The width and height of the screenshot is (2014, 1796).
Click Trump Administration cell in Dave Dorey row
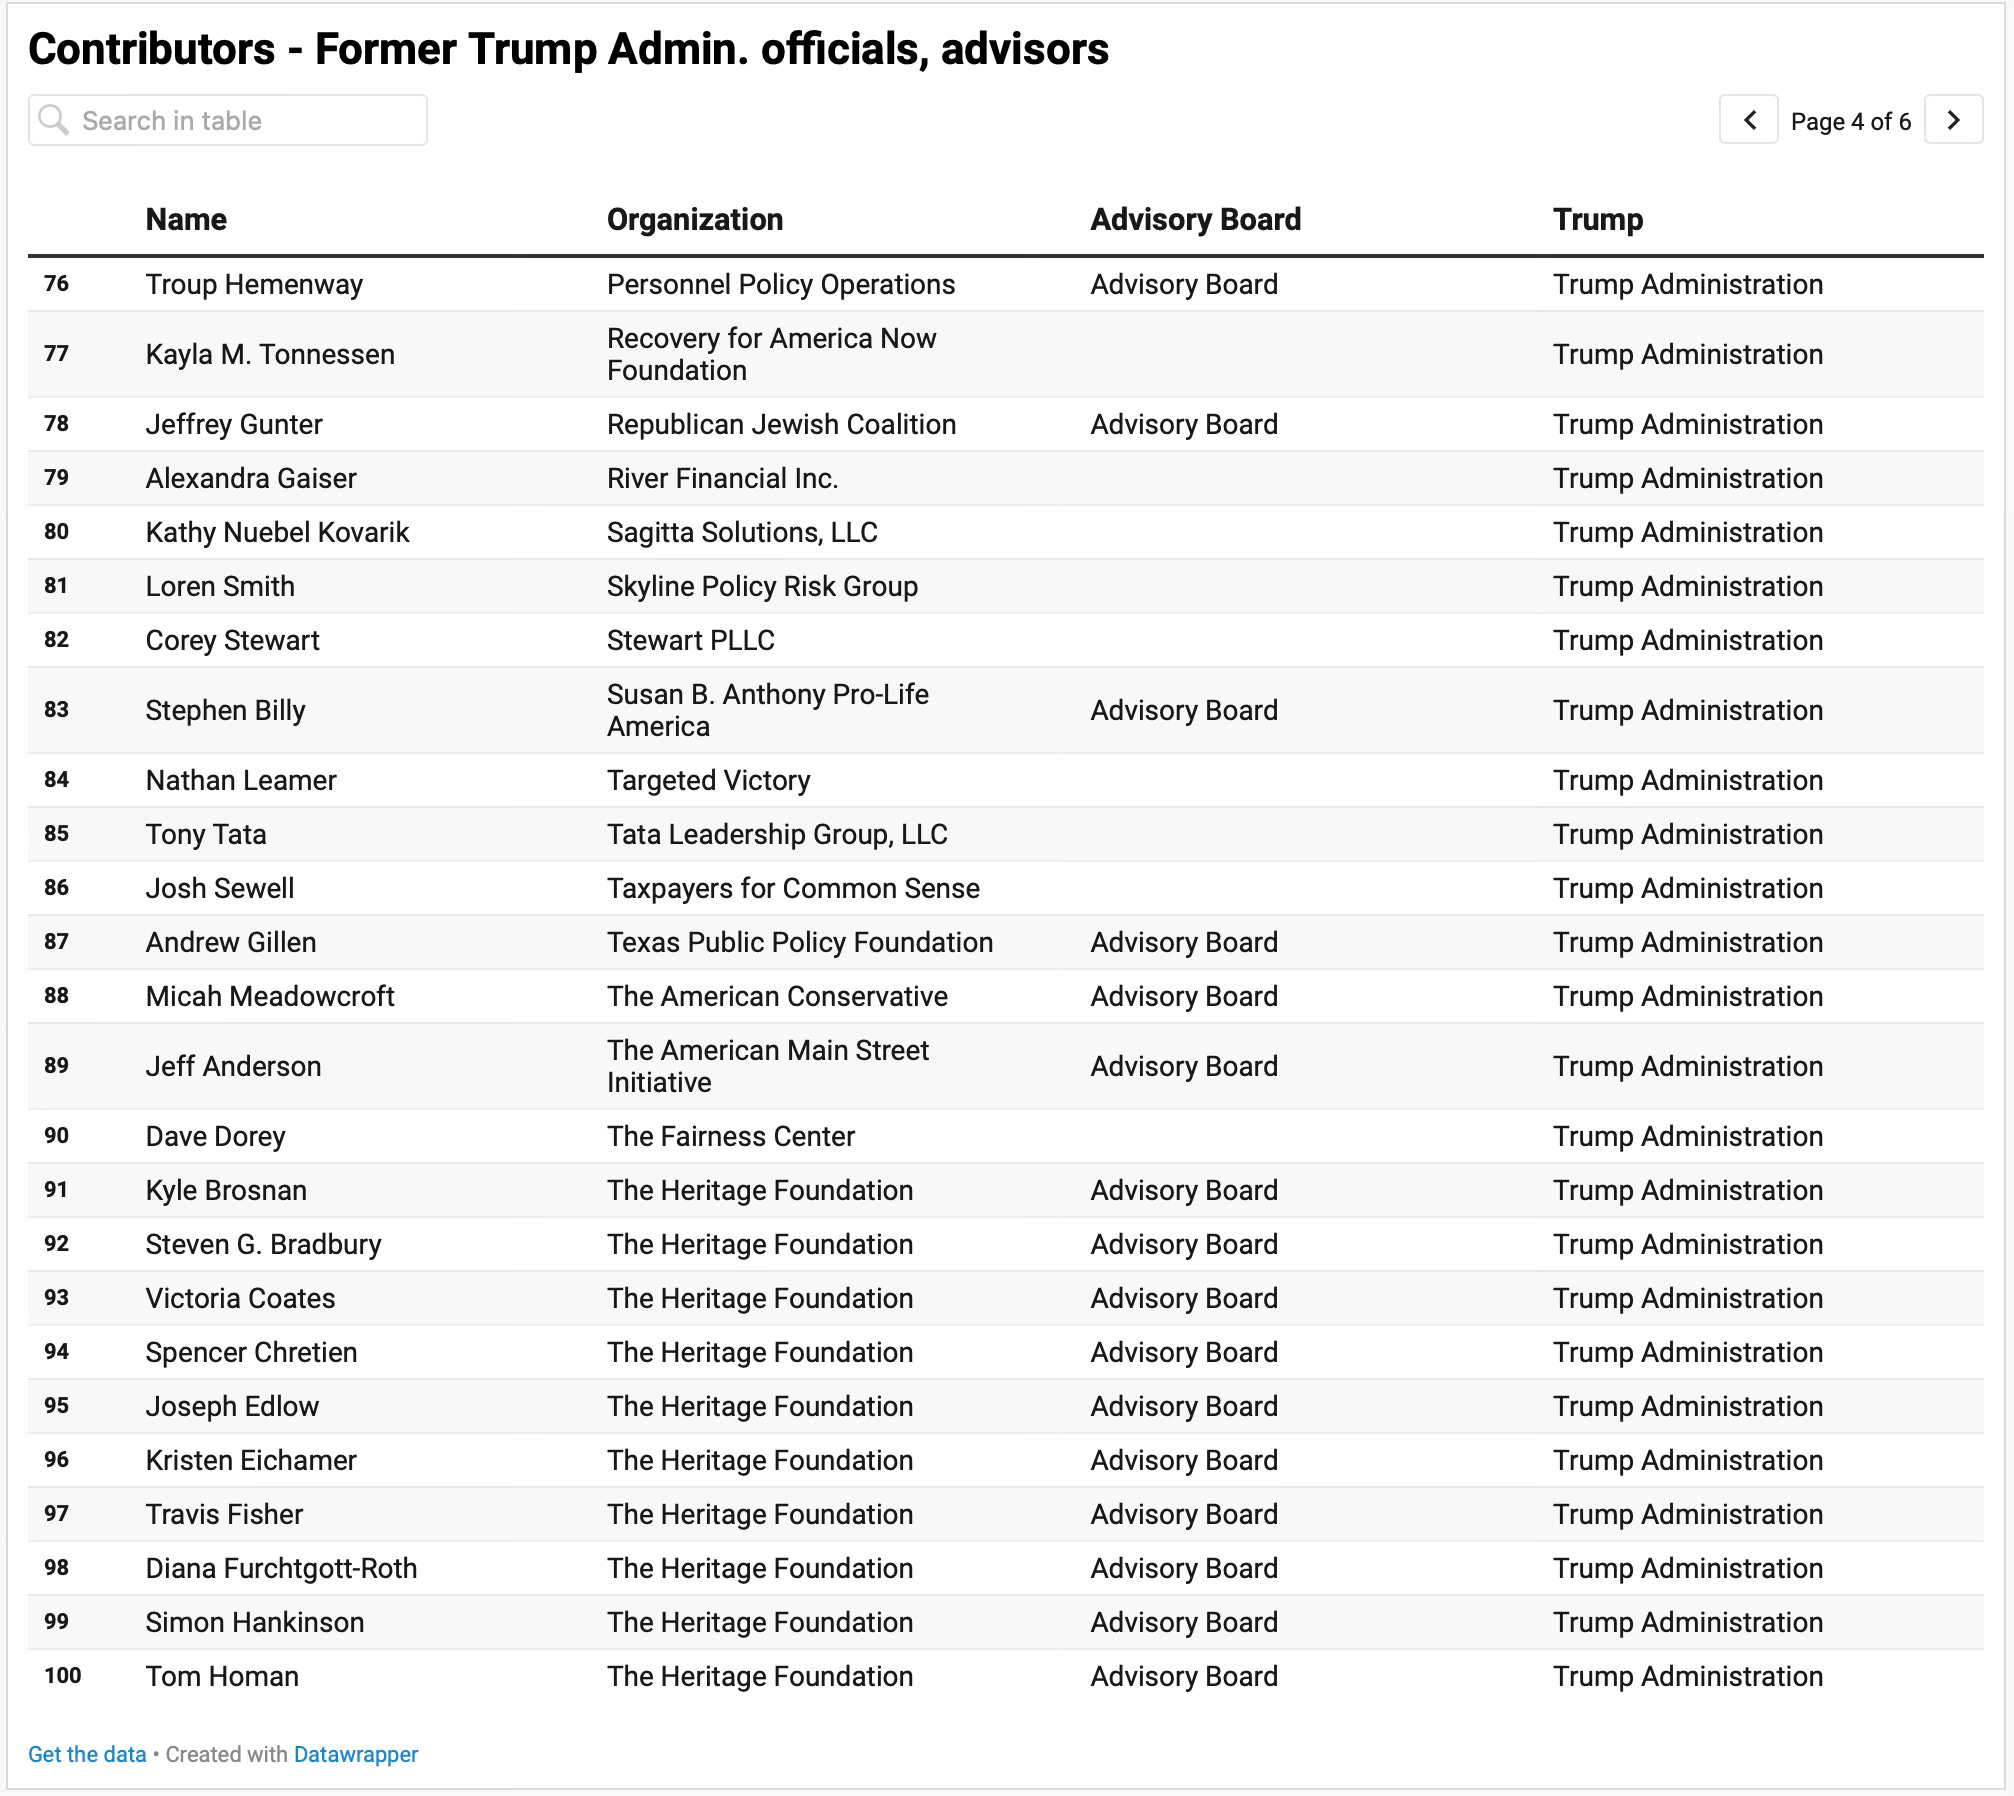(1688, 1136)
